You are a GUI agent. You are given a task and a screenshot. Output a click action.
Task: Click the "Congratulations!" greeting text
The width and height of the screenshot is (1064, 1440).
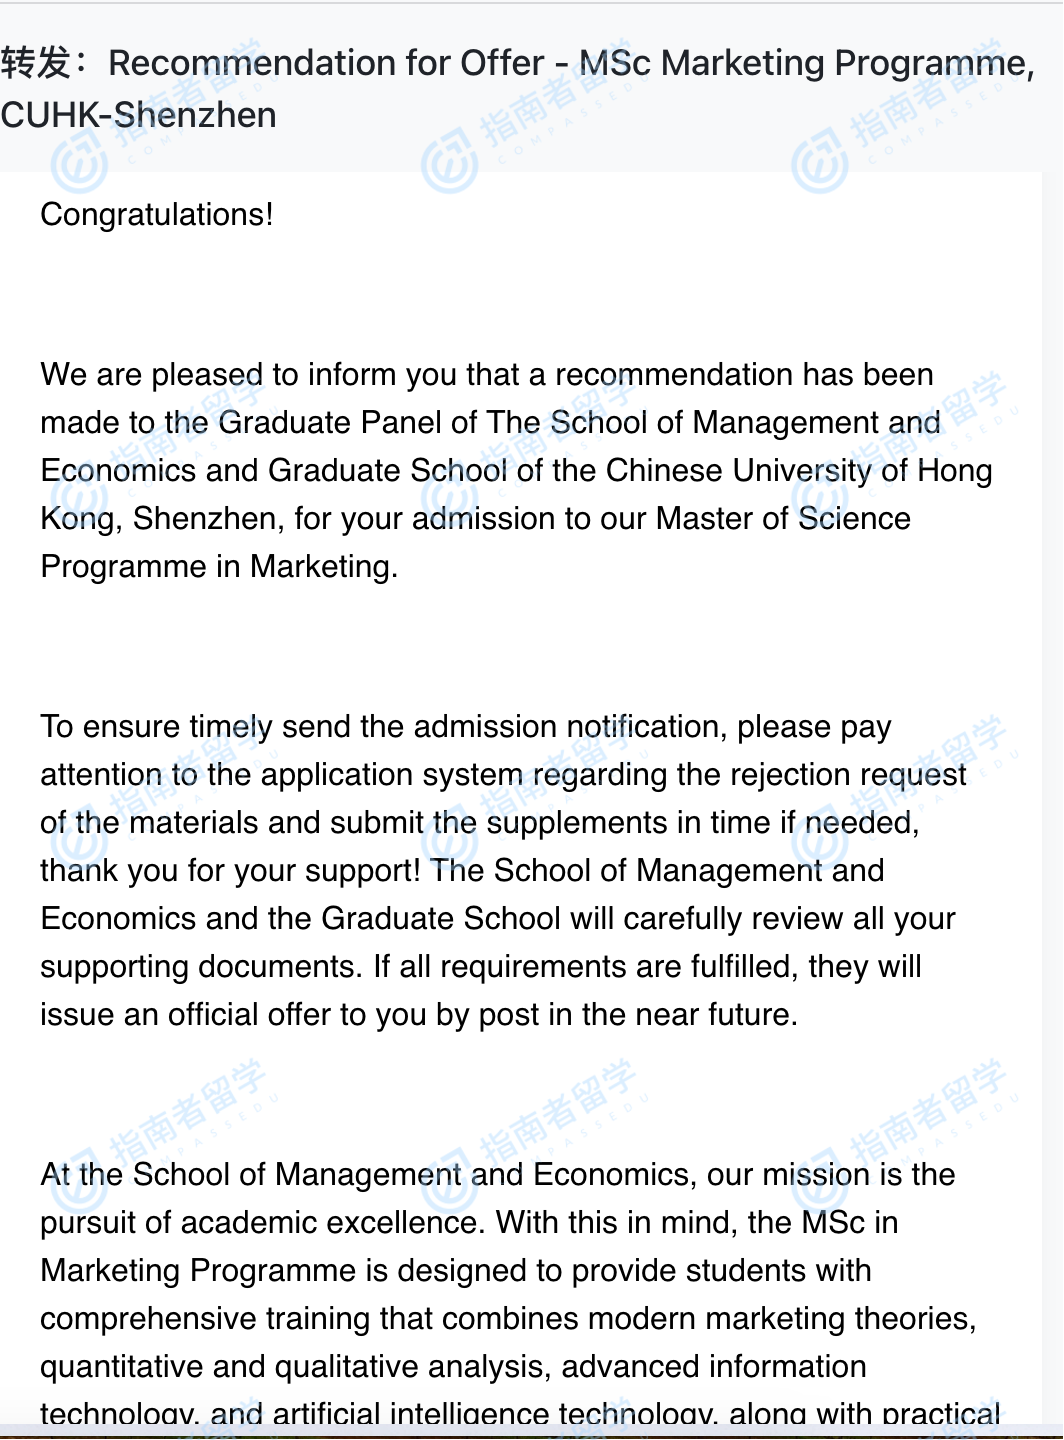[x=157, y=215]
